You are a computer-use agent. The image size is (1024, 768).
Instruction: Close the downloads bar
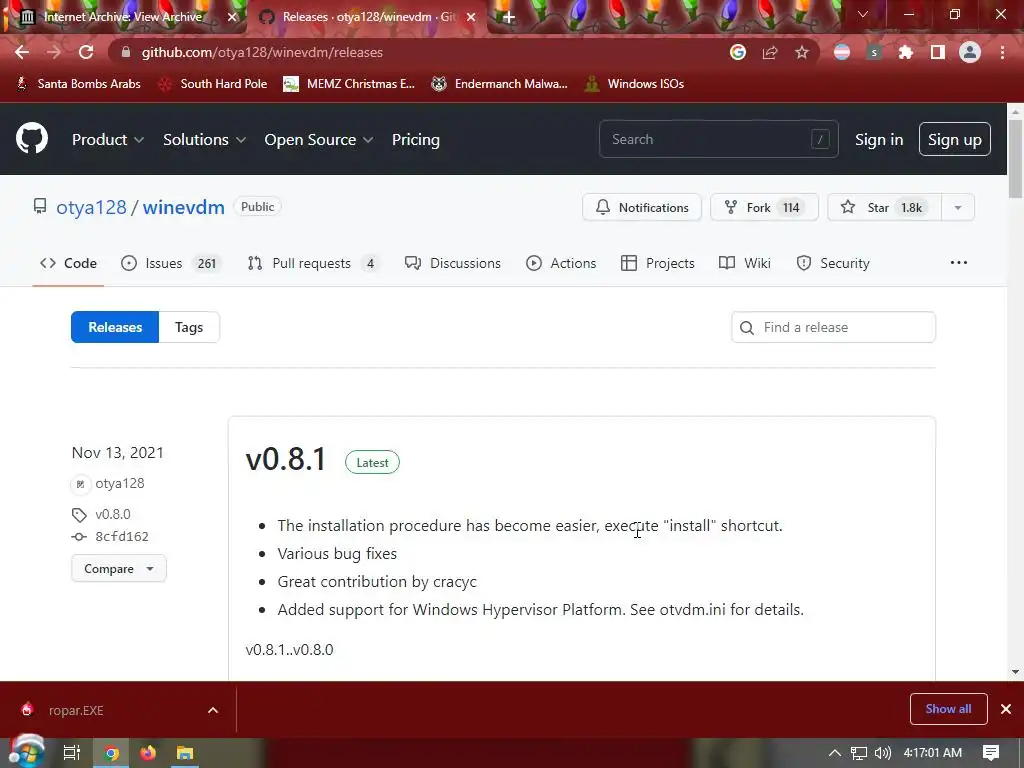(x=1006, y=709)
